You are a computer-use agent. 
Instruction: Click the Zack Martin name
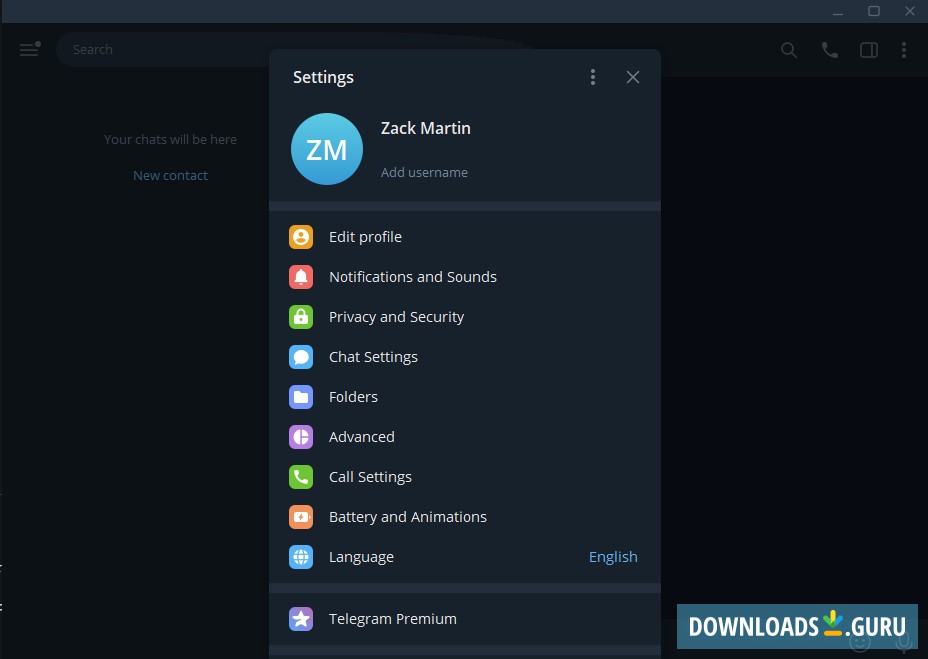click(x=426, y=128)
